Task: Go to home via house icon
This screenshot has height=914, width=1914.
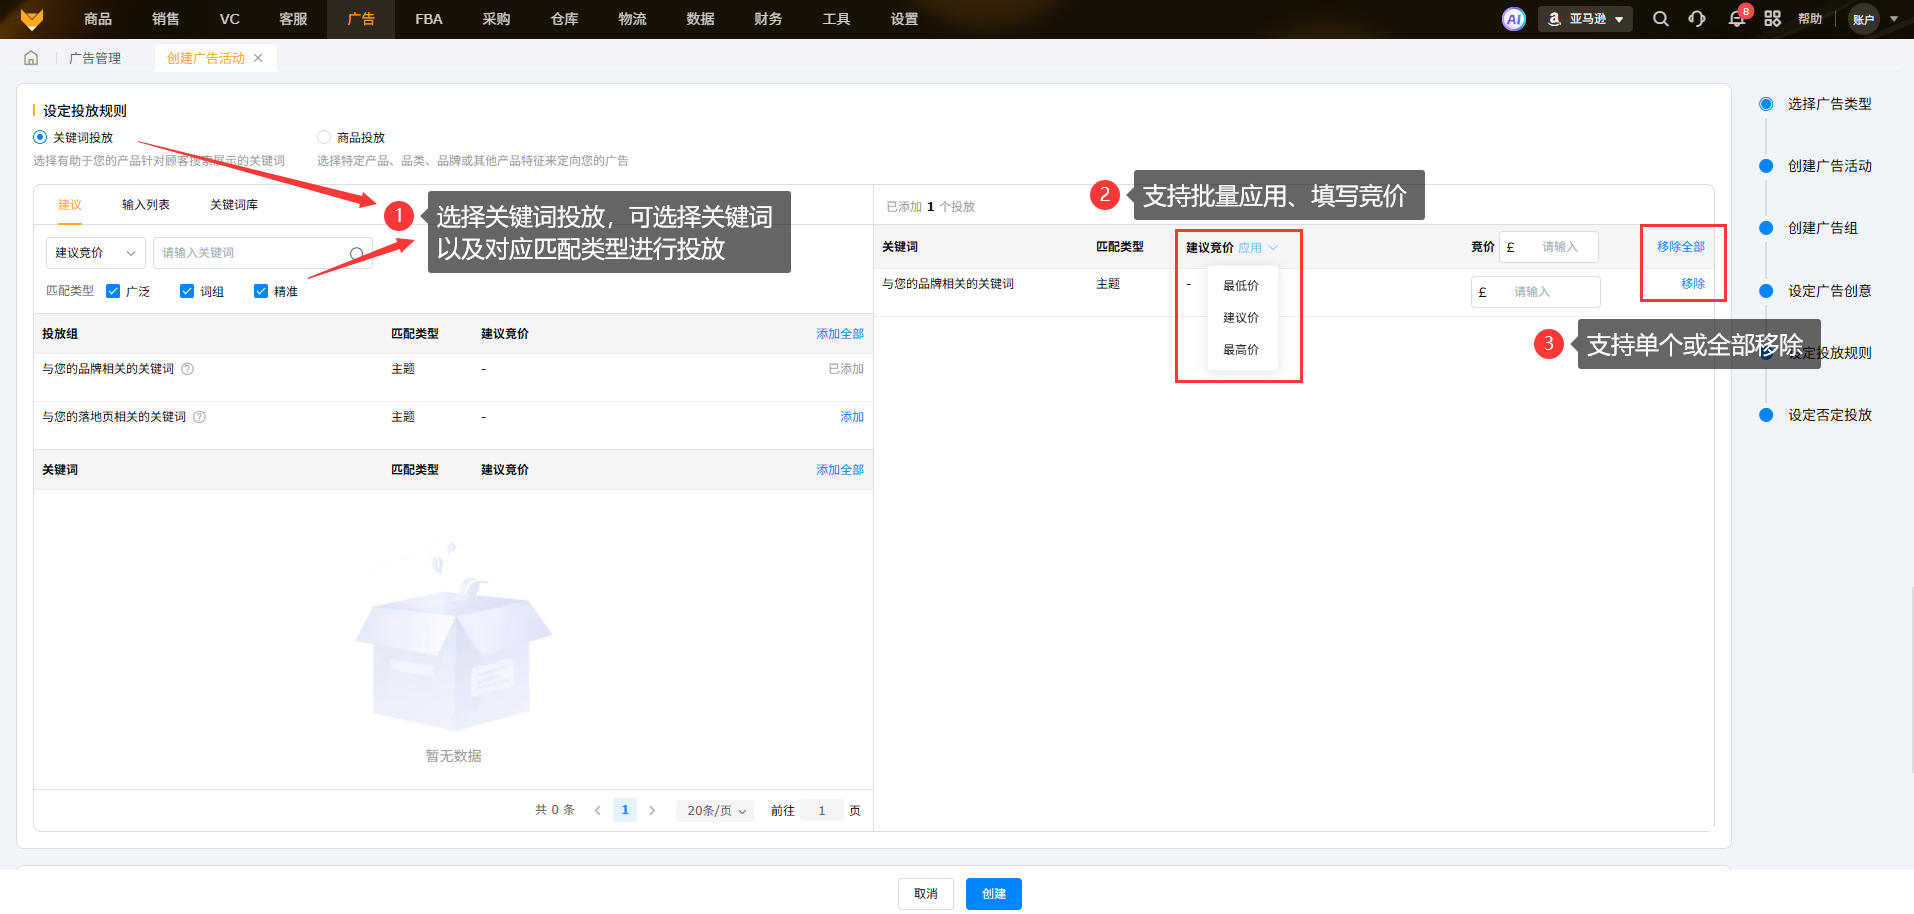Action: 31,58
